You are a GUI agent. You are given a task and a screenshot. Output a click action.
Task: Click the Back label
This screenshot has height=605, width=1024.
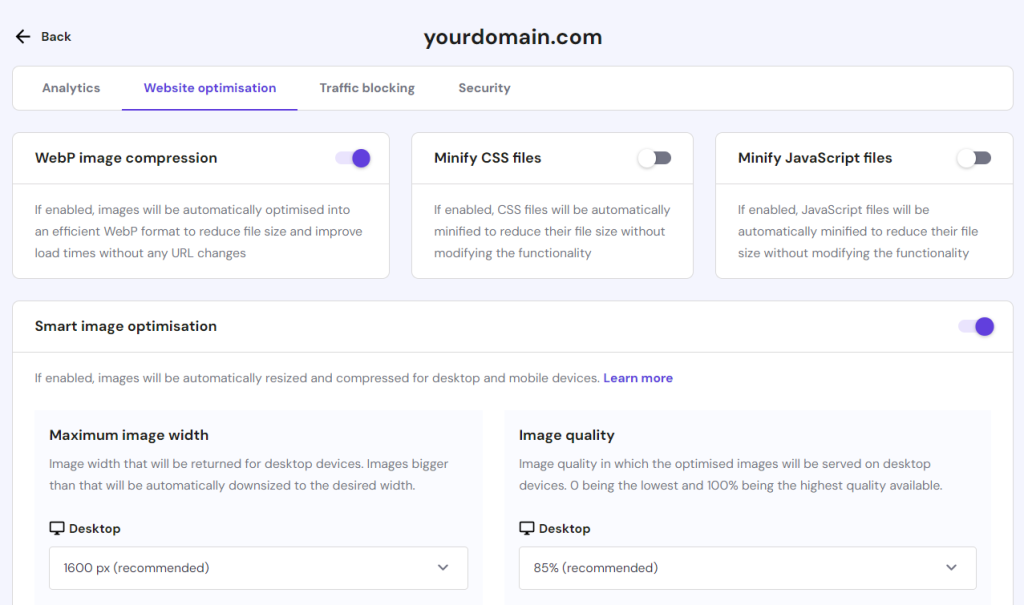pyautogui.click(x=55, y=36)
